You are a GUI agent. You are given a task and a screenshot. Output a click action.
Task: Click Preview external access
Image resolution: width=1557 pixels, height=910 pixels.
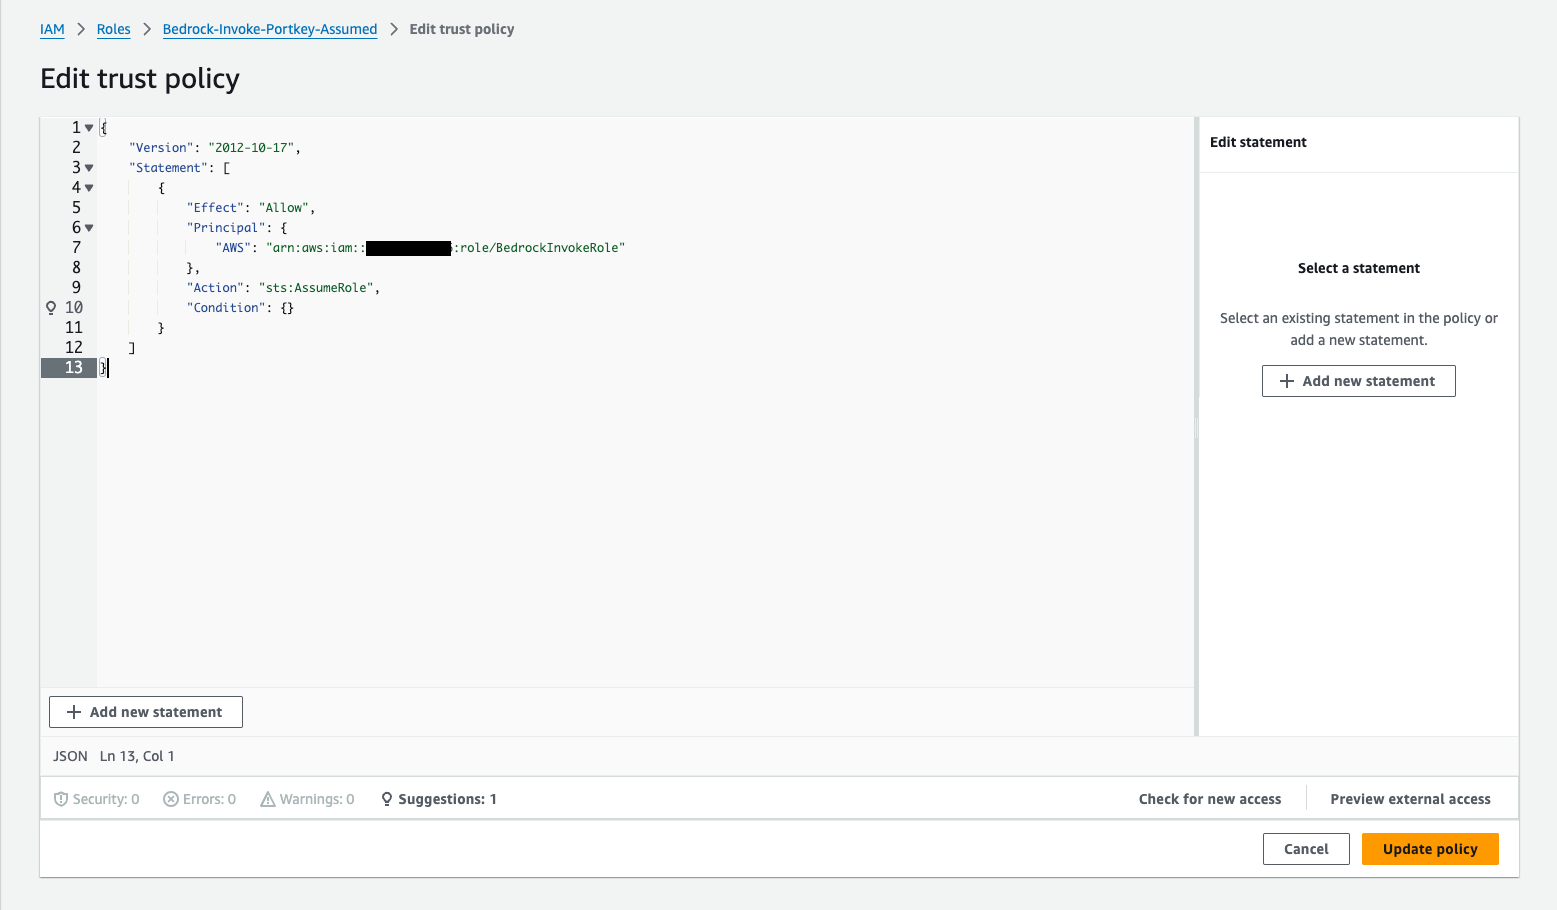tap(1410, 799)
